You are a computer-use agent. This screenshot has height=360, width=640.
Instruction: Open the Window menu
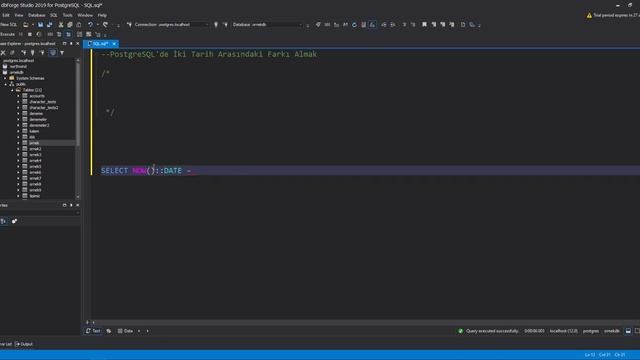point(85,15)
